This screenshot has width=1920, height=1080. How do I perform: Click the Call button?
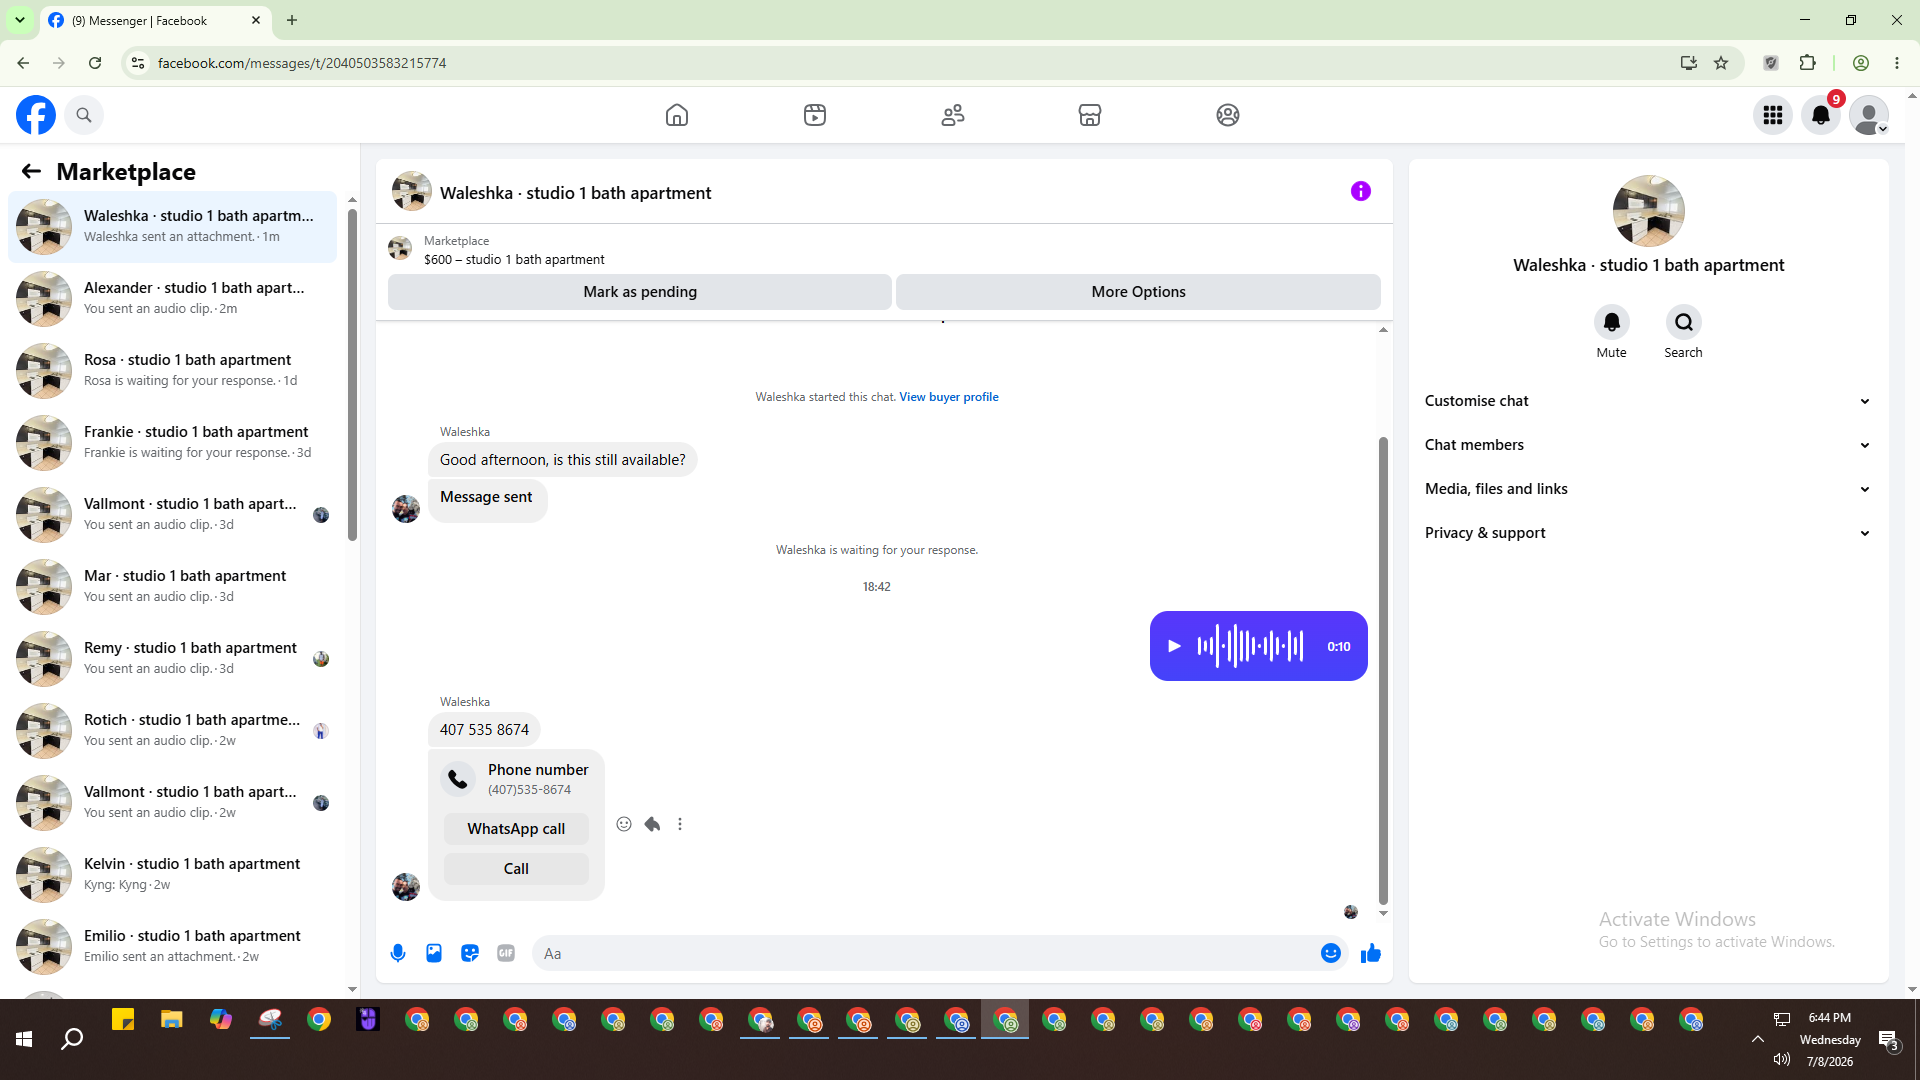coord(516,869)
